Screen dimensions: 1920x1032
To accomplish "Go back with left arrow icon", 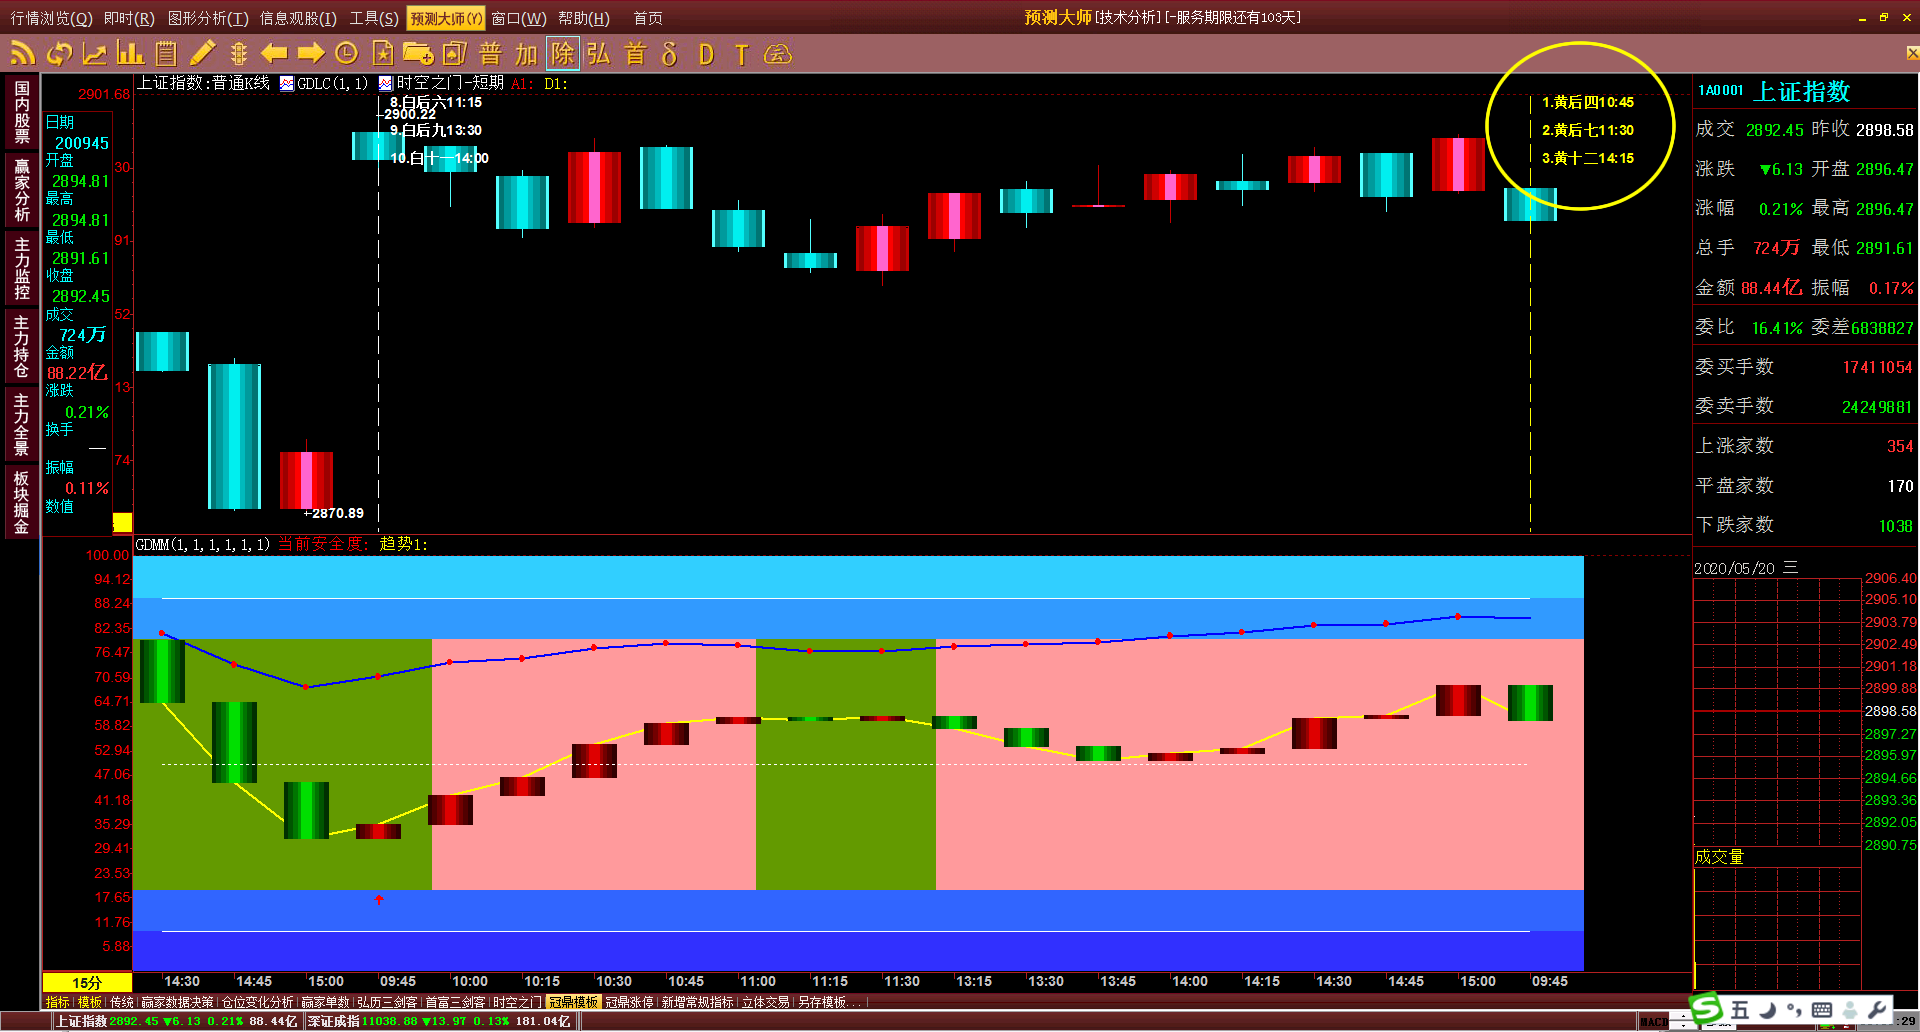I will point(274,53).
